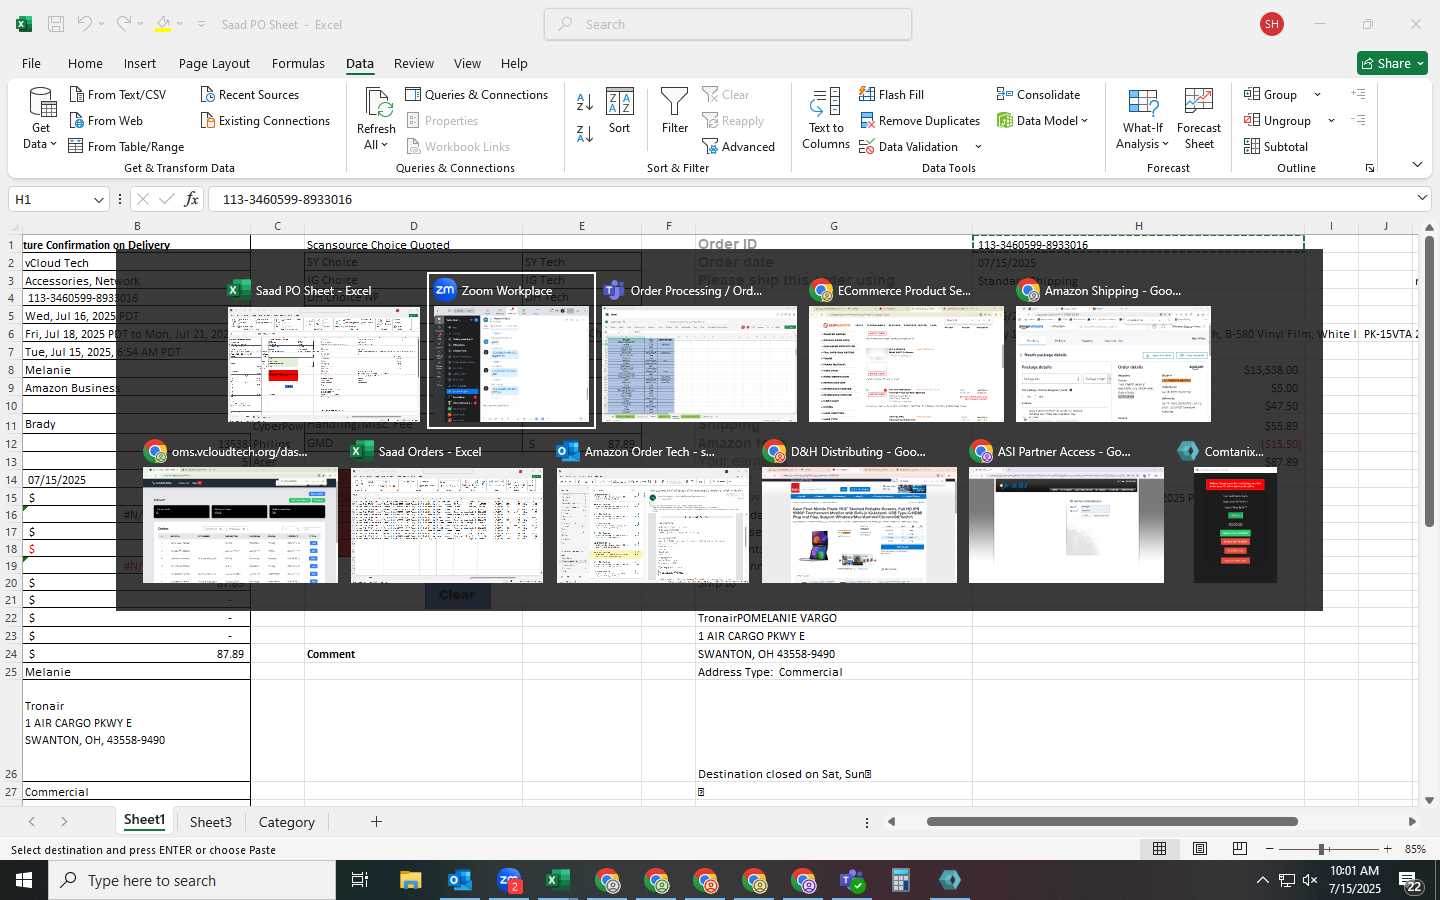Expand Data Model dropdown arrow

click(x=1084, y=121)
